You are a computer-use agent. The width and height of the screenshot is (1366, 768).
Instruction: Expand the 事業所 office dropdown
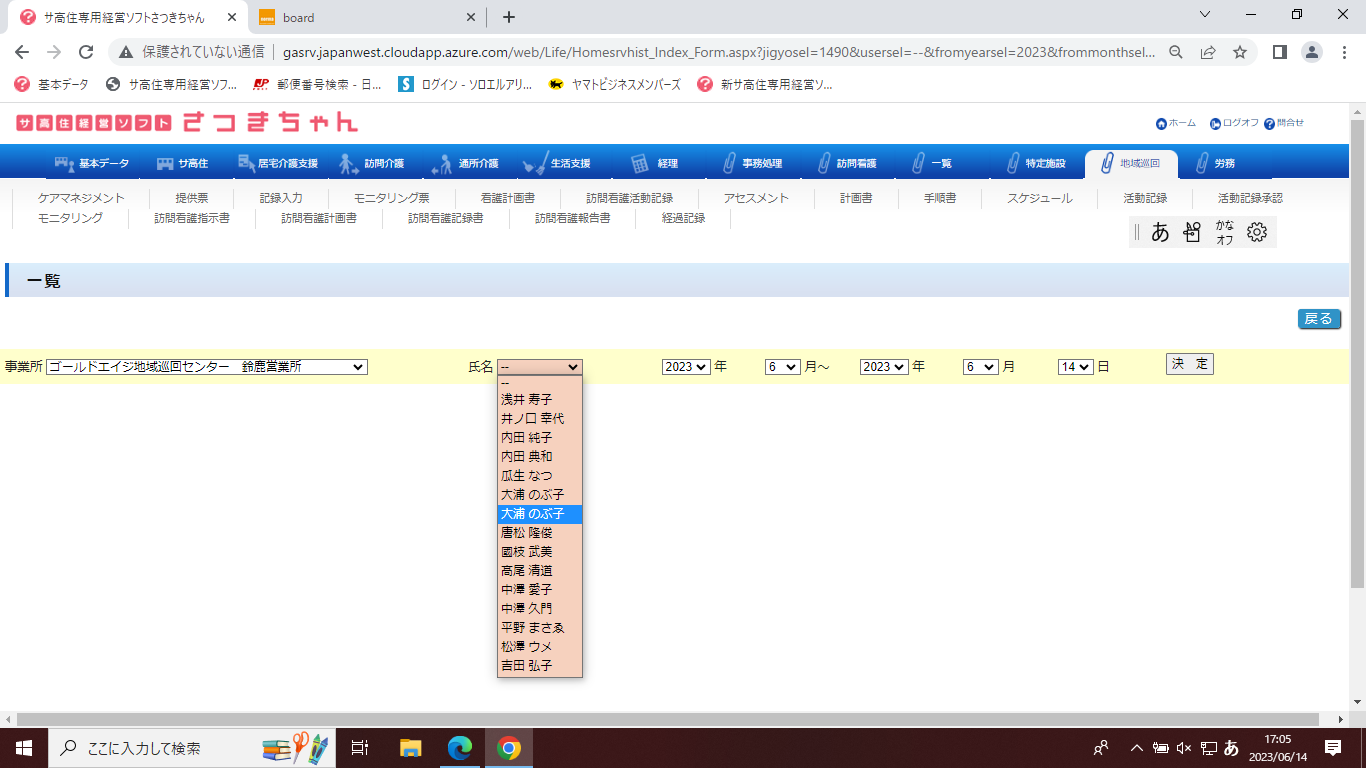pyautogui.click(x=206, y=367)
